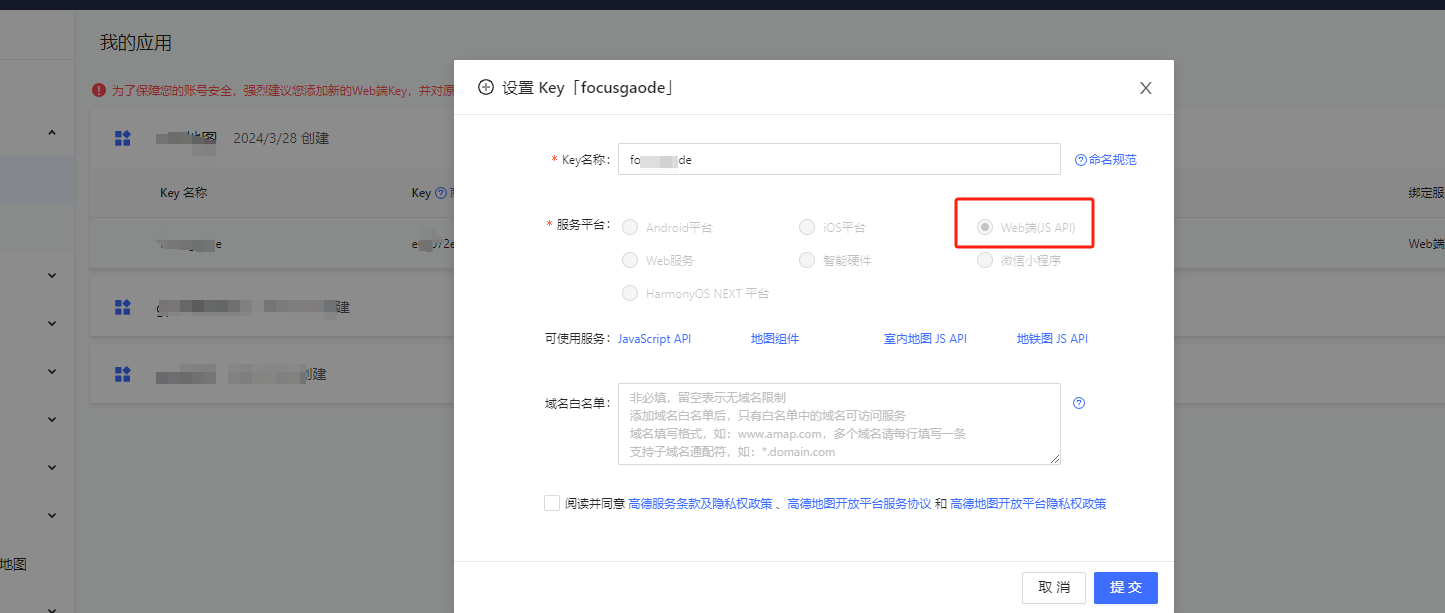Open the 命名规范 help link

point(1105,159)
